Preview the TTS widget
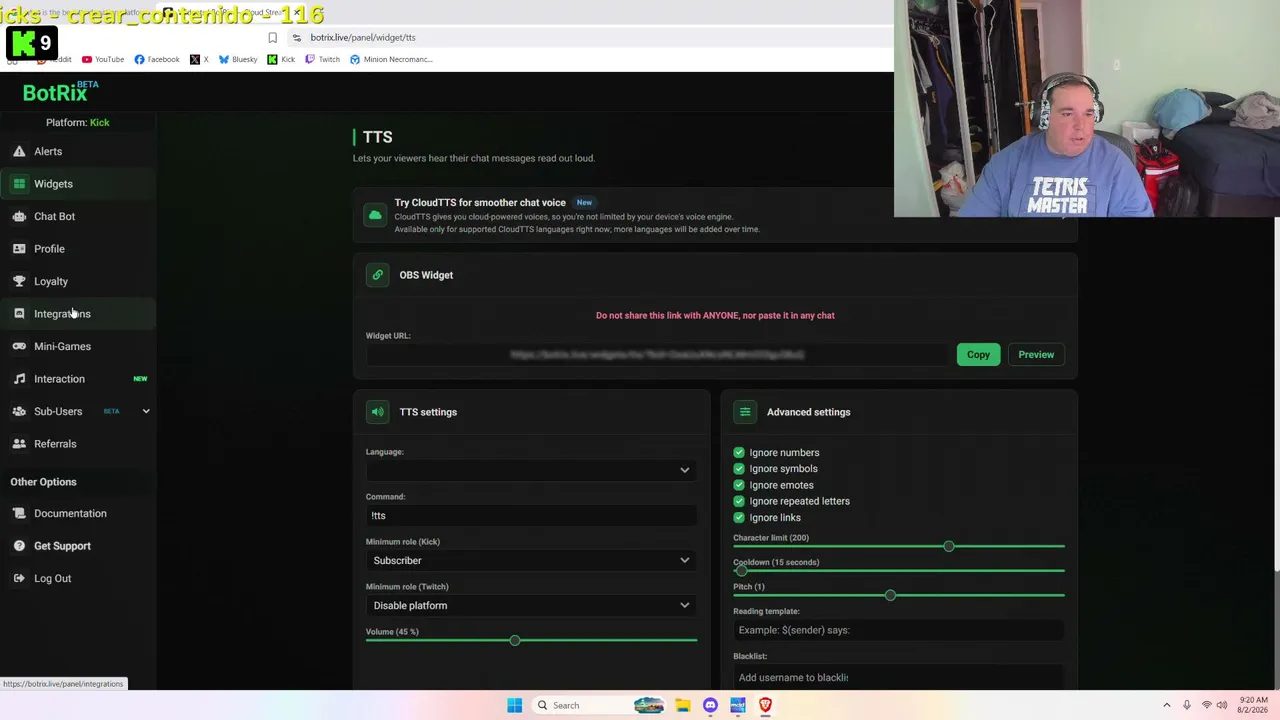This screenshot has width=1280, height=720. 1036,354
